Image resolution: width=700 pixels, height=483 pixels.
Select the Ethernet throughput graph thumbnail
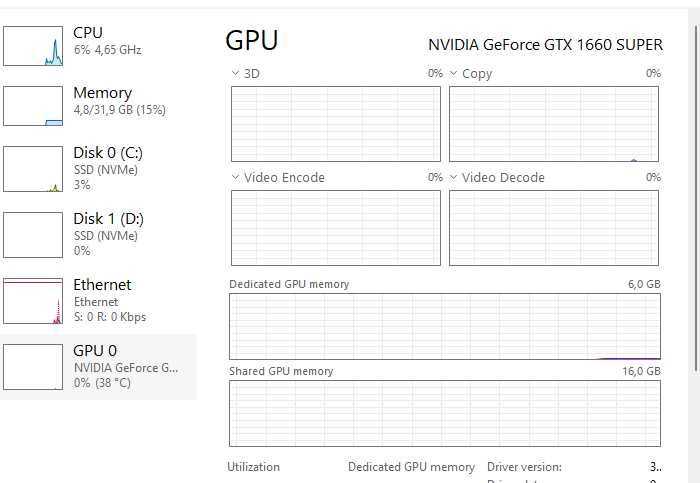click(33, 301)
